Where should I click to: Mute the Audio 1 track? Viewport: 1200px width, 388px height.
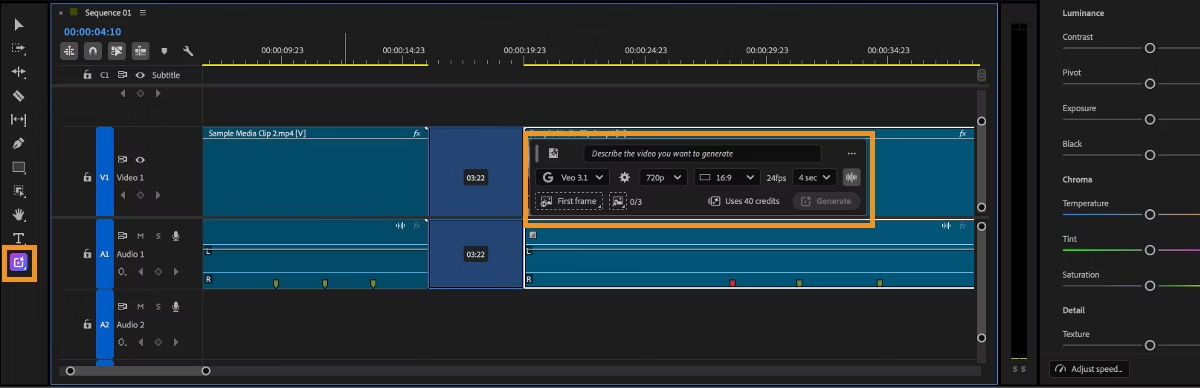tap(141, 236)
